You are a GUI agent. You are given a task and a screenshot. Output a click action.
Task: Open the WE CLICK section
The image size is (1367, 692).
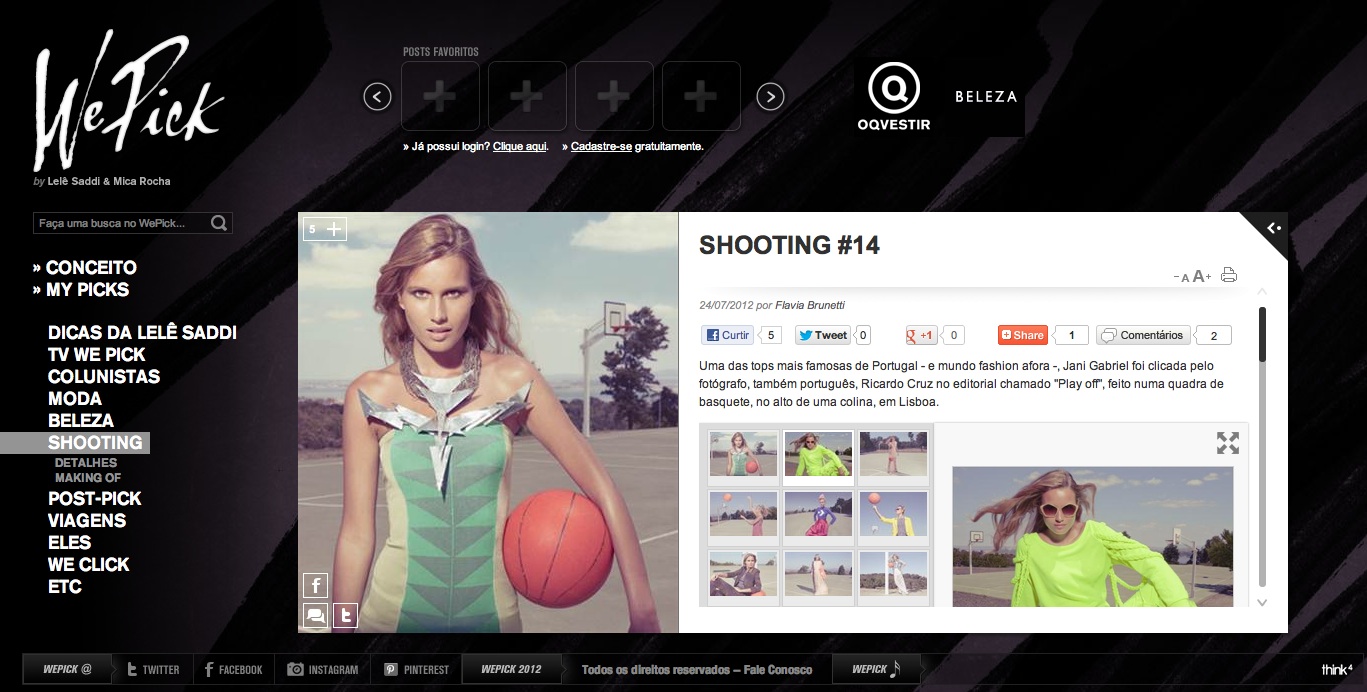89,565
